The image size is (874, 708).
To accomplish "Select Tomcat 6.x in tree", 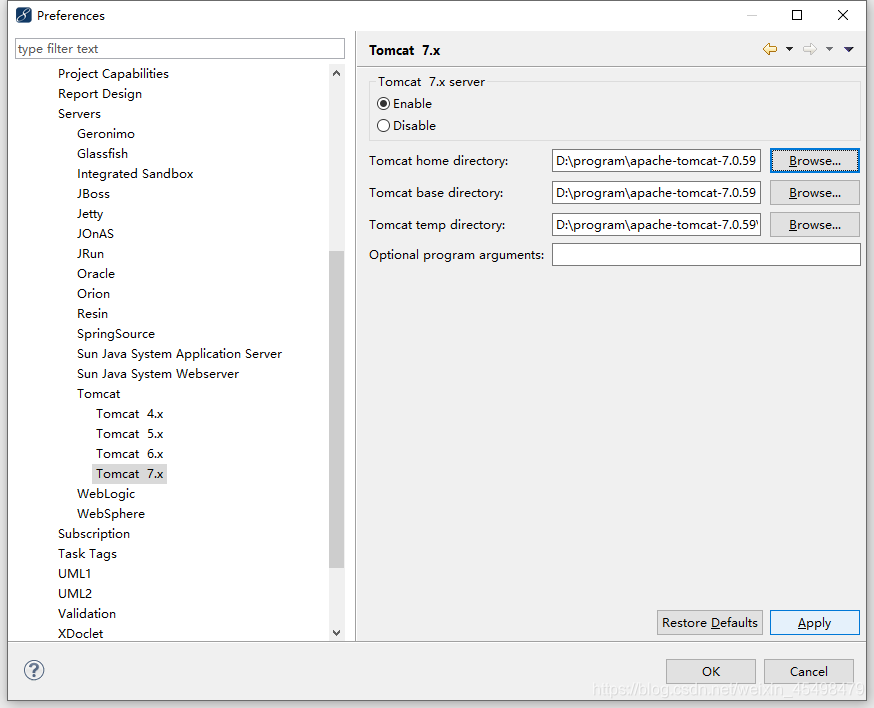I will tap(129, 454).
